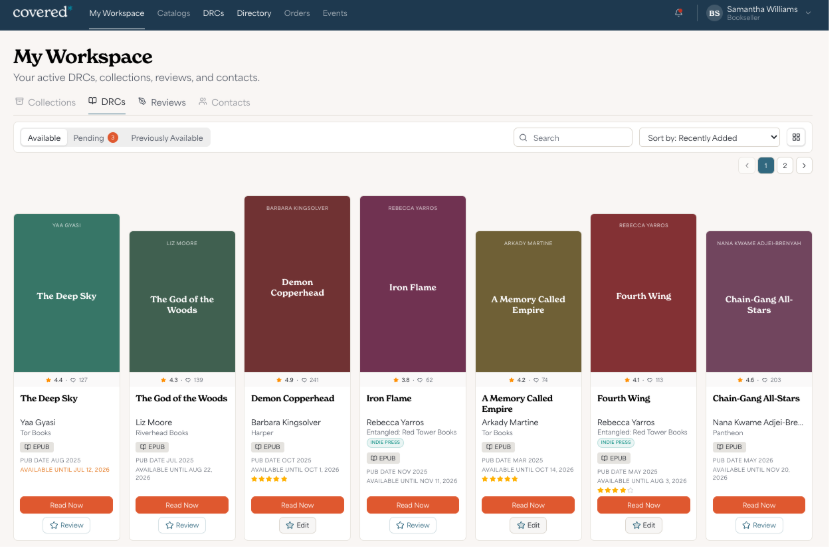Click author name Barbara Kingsolver
The width and height of the screenshot is (829, 547).
pyautogui.click(x=285, y=422)
